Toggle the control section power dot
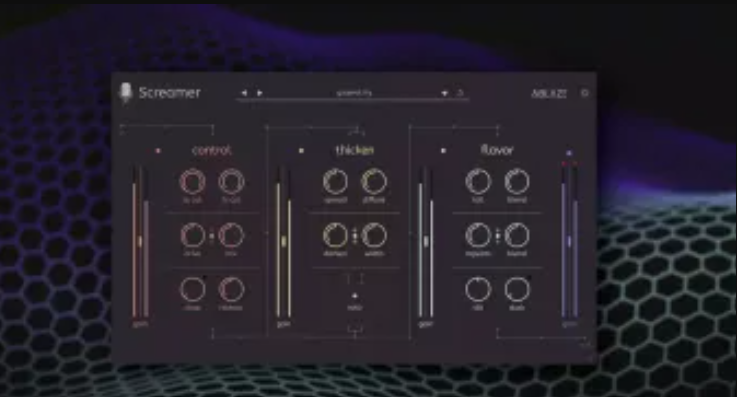 click(x=158, y=151)
